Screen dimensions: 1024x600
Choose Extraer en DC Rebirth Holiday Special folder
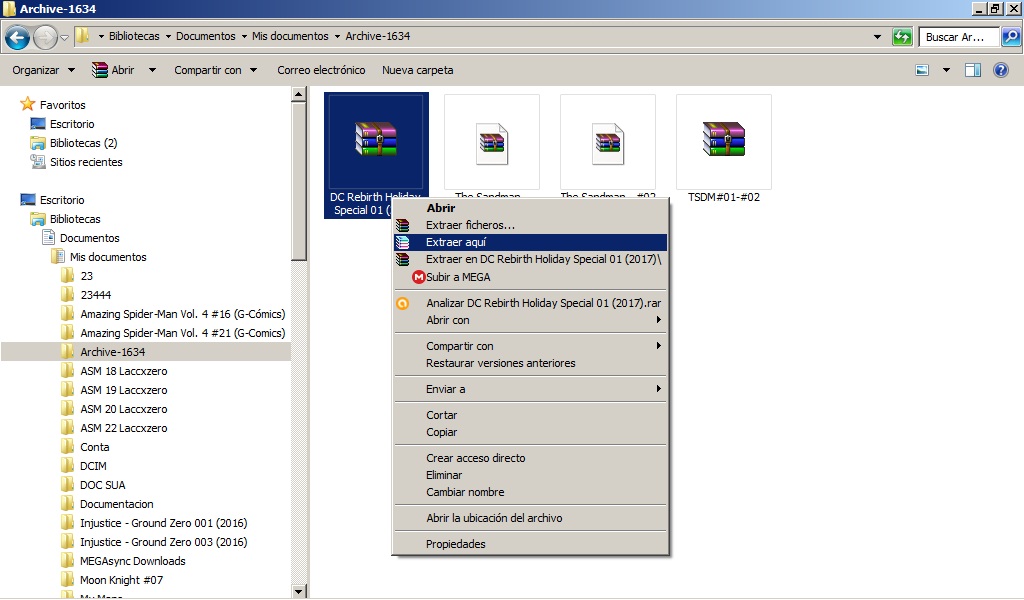[530, 259]
